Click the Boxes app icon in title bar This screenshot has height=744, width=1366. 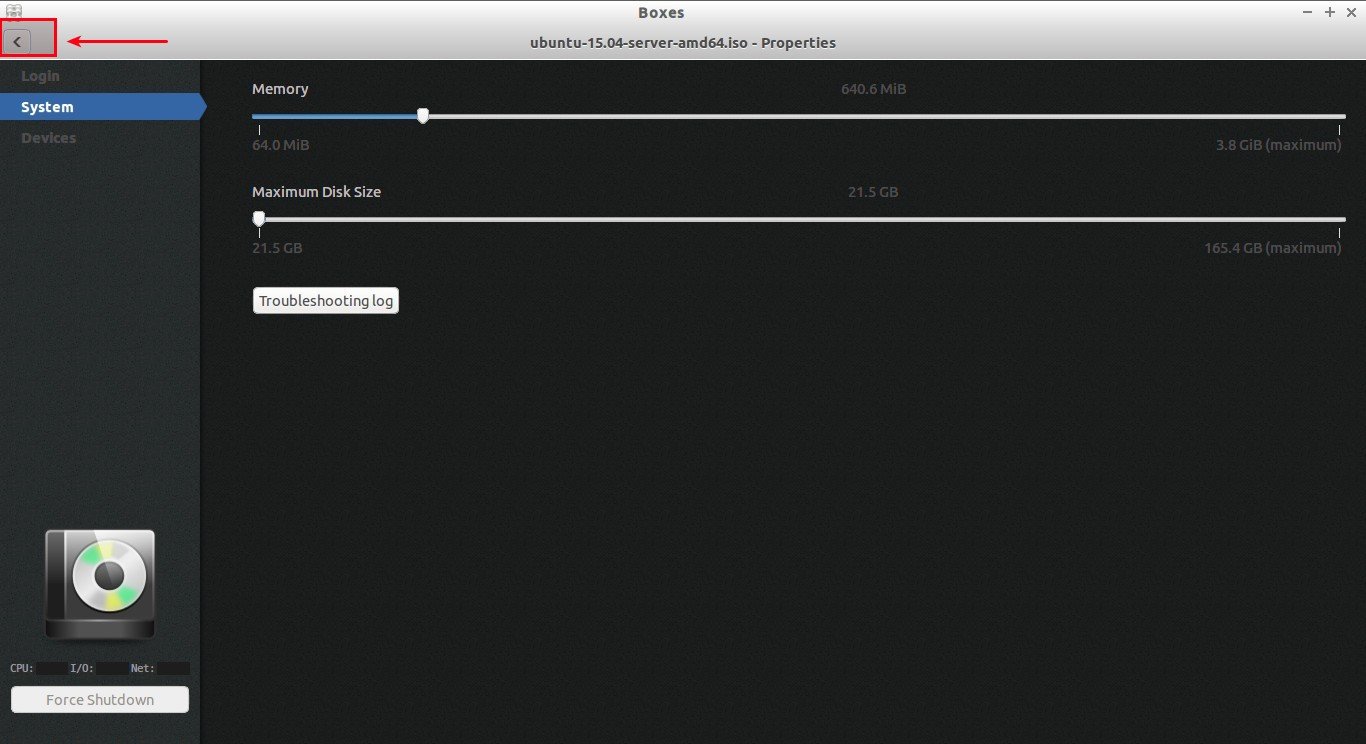pyautogui.click(x=14, y=12)
